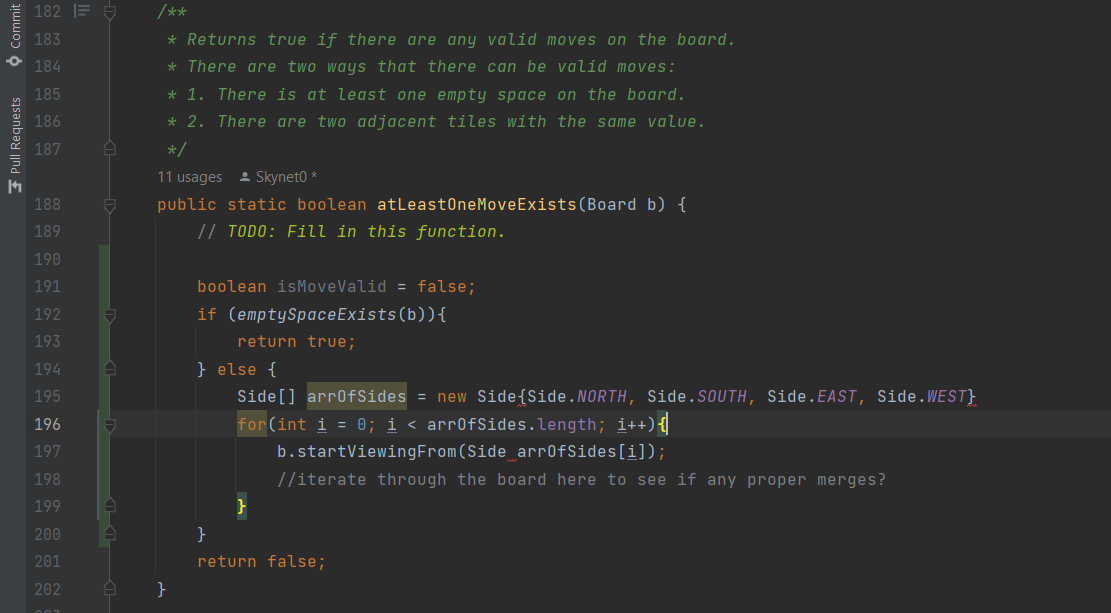Fold the for loop at line 196

point(110,424)
